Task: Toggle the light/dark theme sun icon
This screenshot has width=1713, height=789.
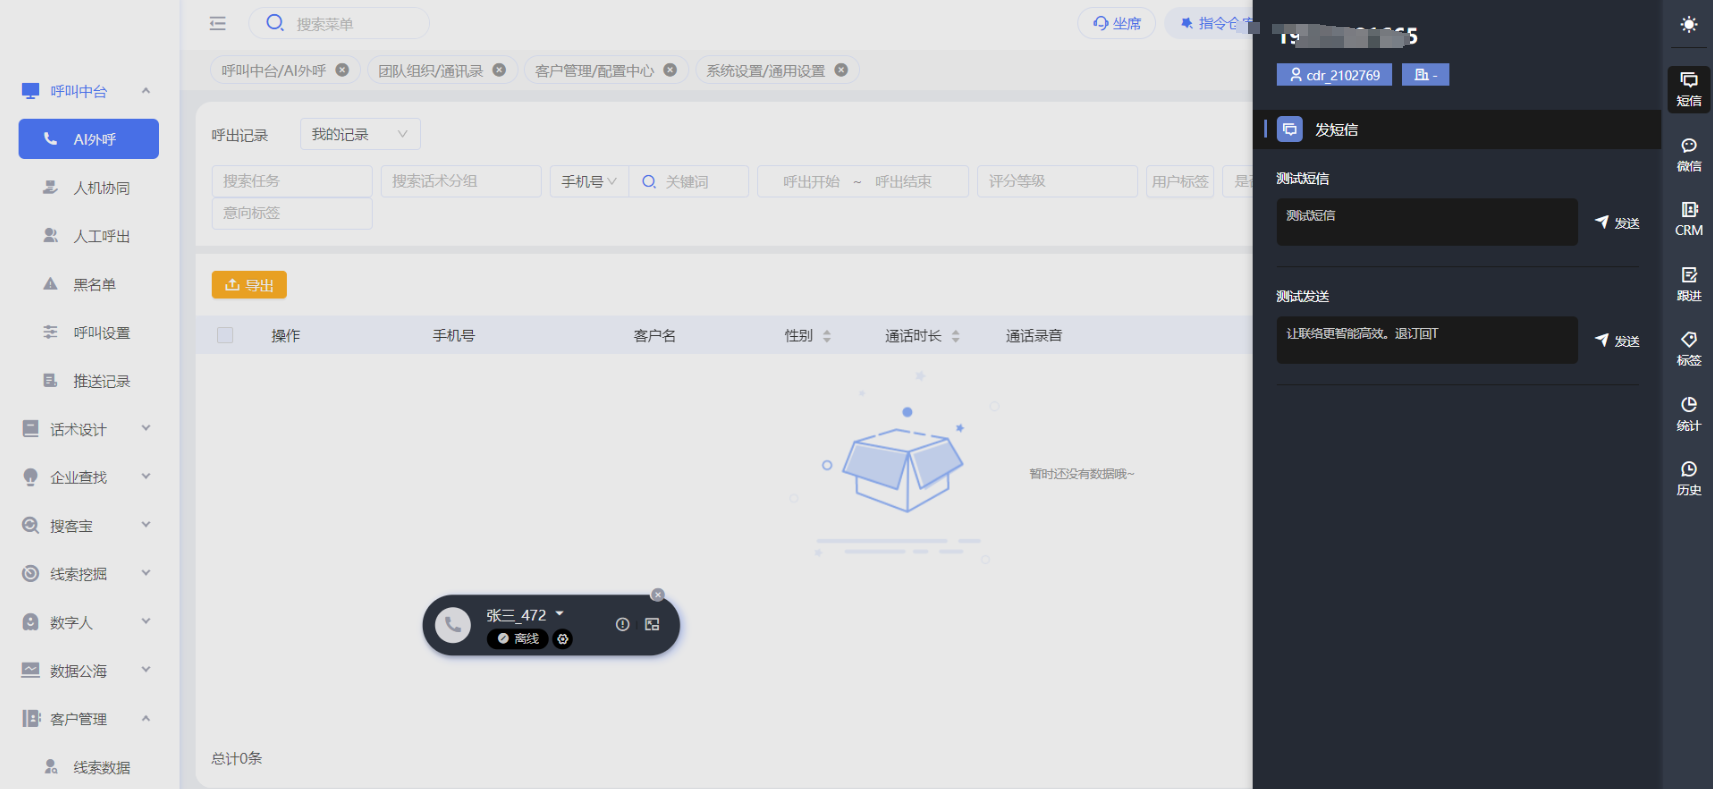Action: pyautogui.click(x=1688, y=25)
